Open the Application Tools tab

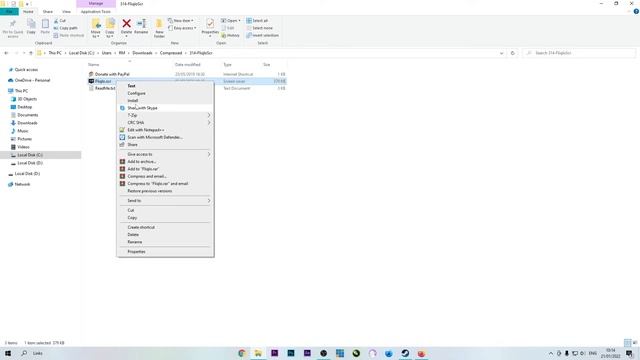(96, 12)
